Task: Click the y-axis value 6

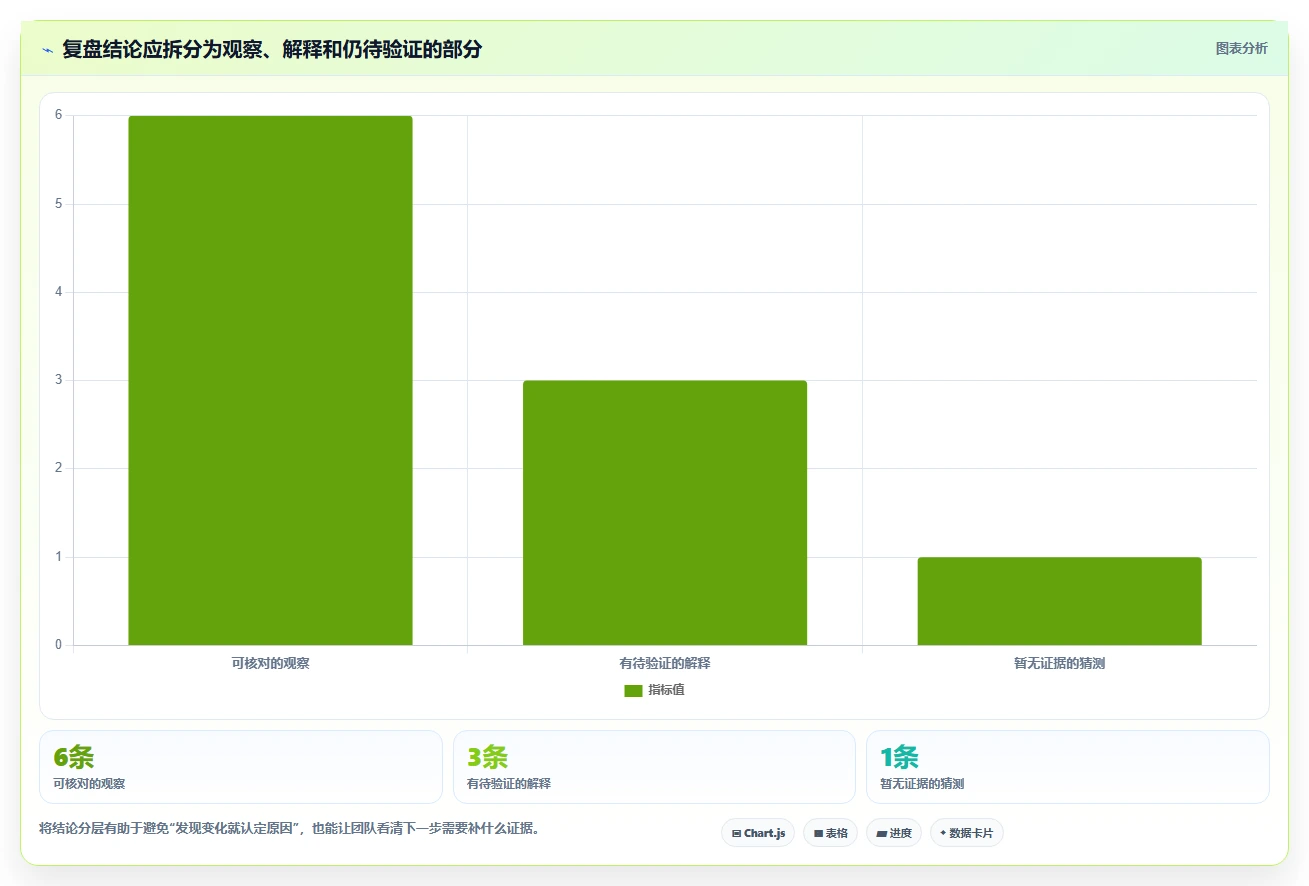Action: tap(59, 116)
